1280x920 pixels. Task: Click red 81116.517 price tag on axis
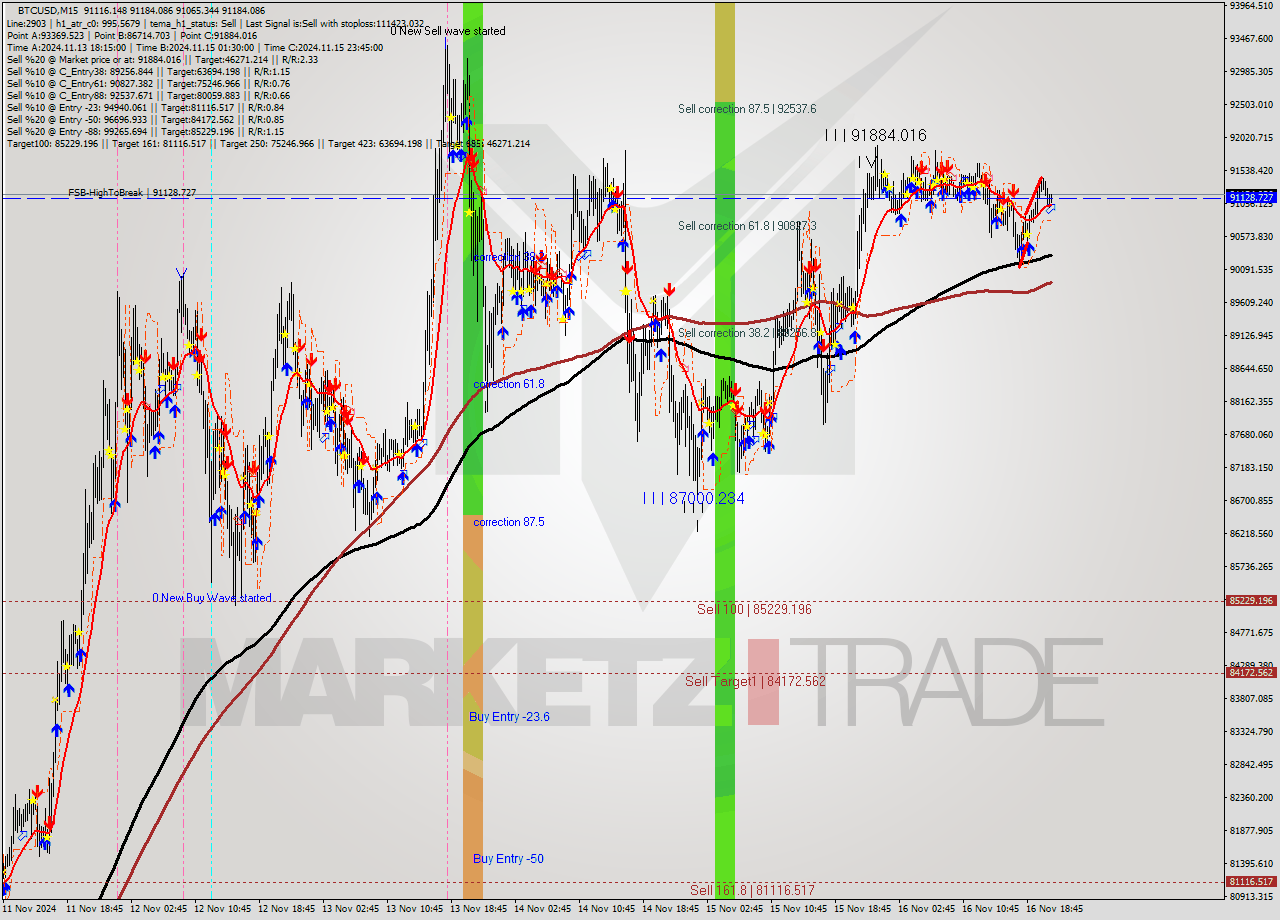tap(1250, 882)
